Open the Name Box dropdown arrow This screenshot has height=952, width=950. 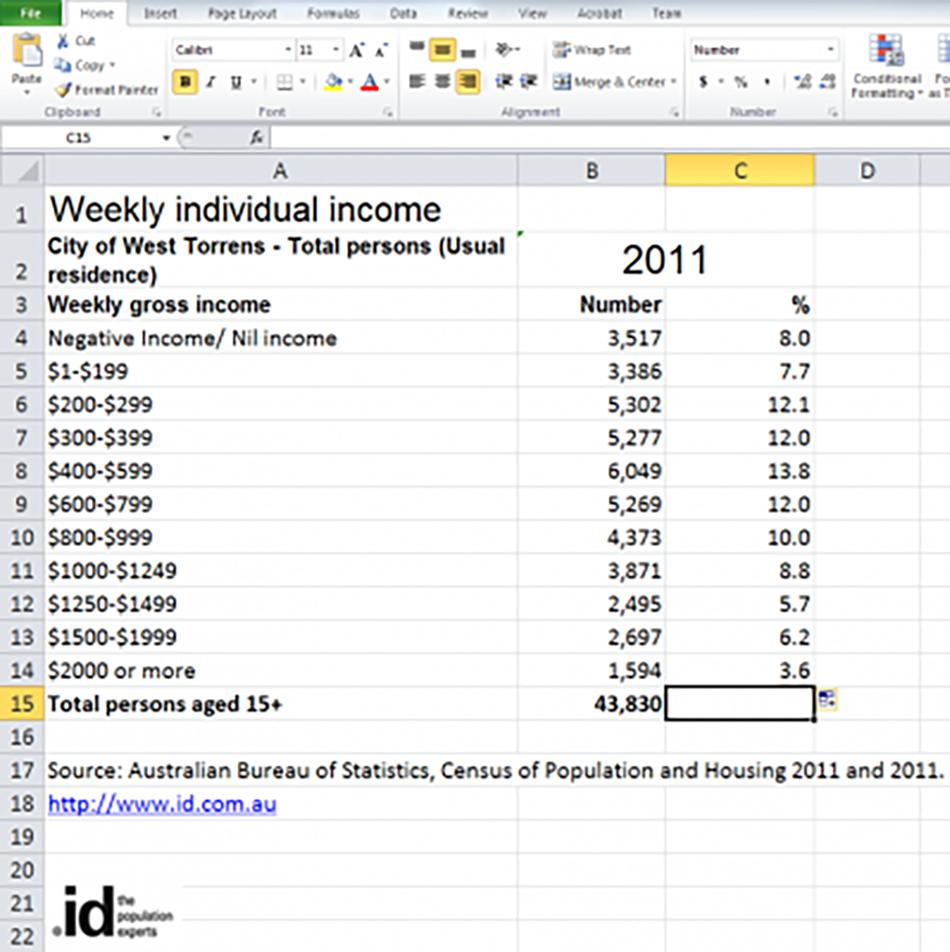pos(166,138)
